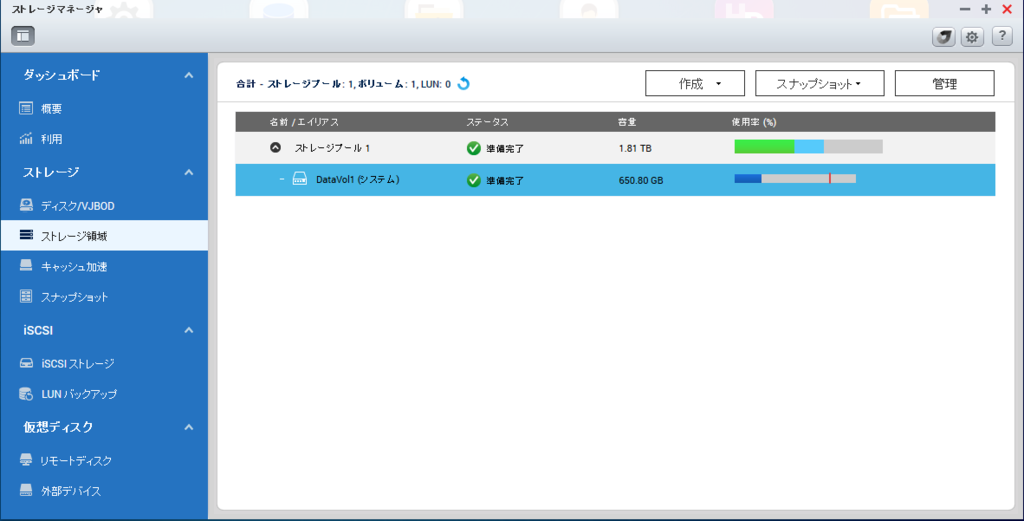The image size is (1024, 521).
Task: Click the リモートディスク icon
Action: click(26, 460)
